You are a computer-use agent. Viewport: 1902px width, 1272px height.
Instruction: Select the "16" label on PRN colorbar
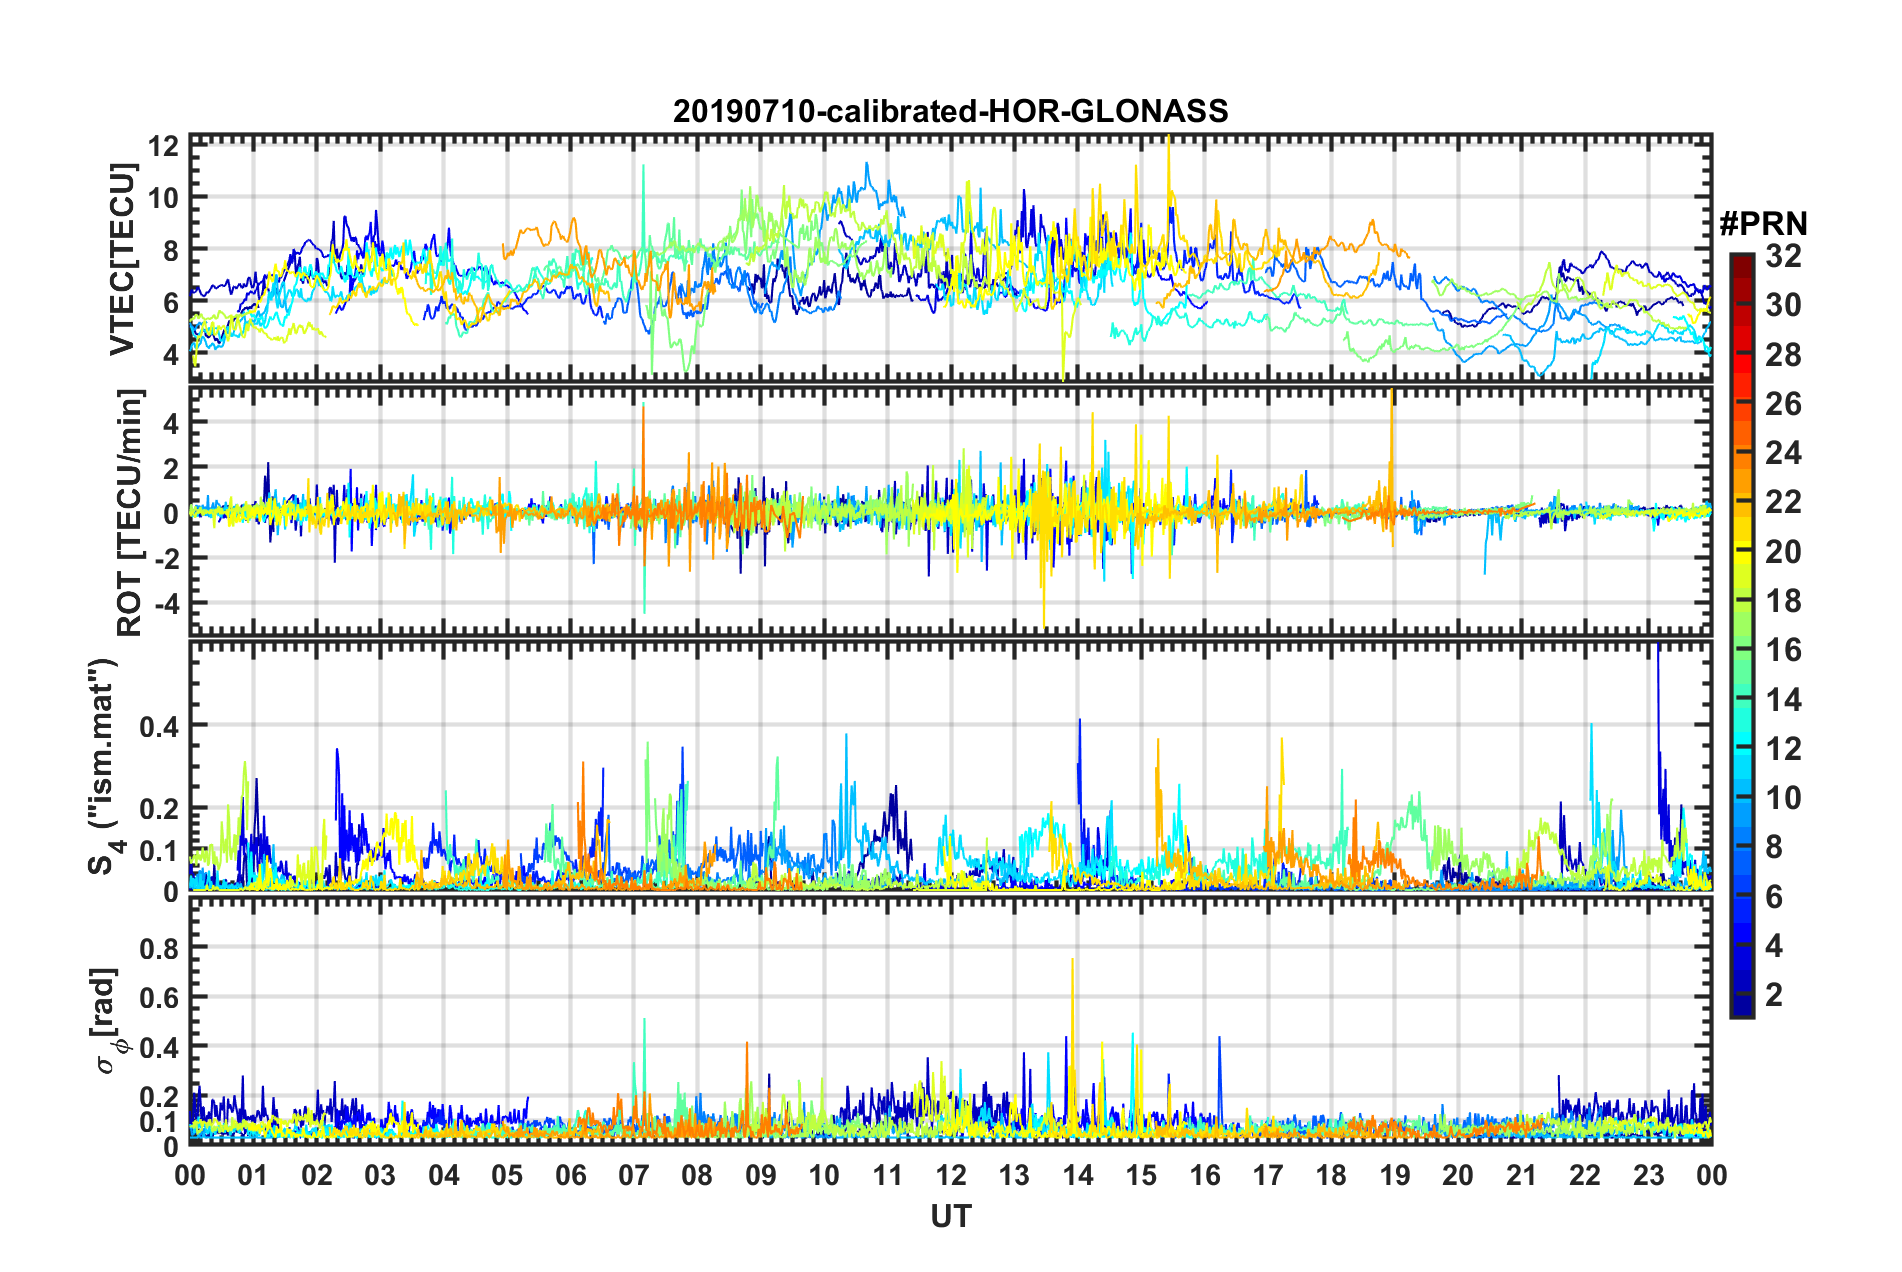tap(1783, 650)
